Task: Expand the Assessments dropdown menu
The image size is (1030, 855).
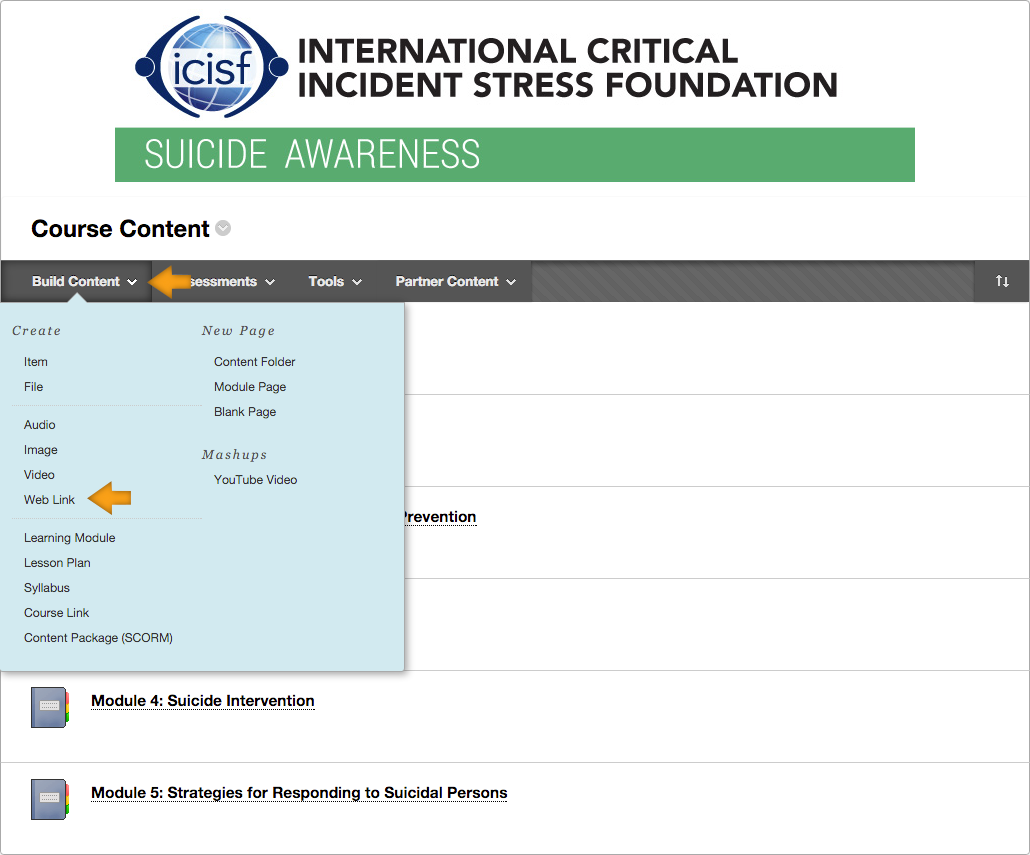Action: [230, 281]
